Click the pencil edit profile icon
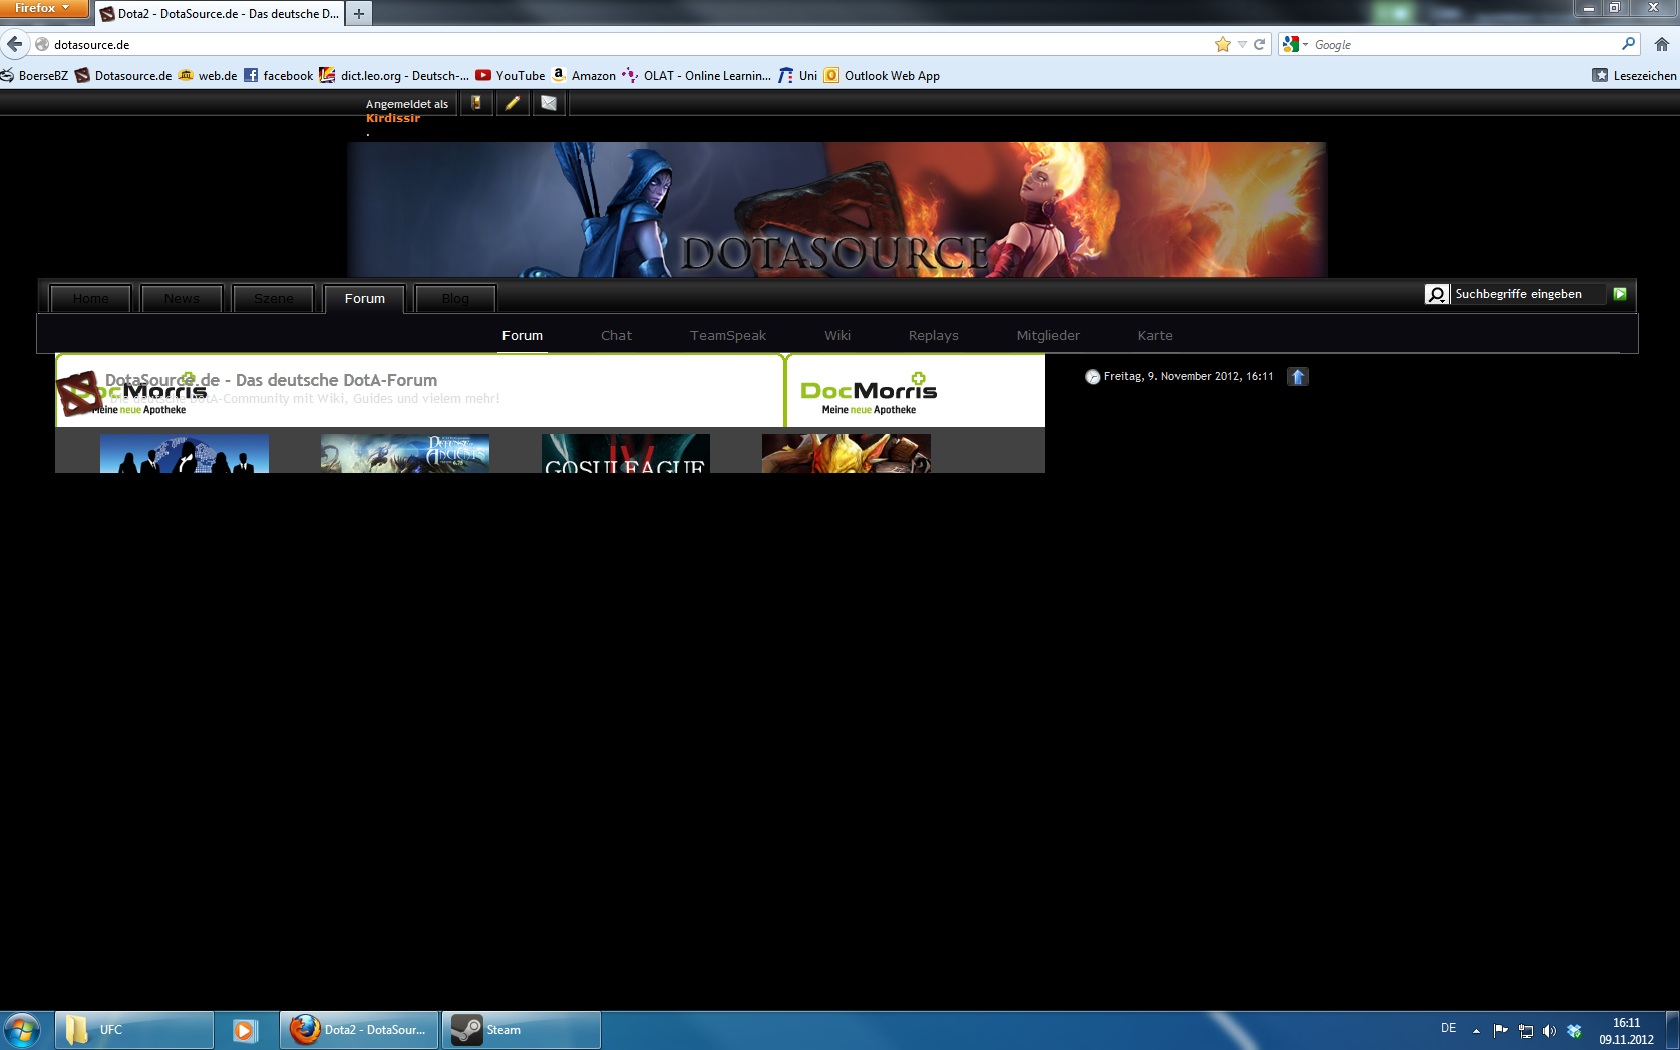Viewport: 1680px width, 1050px height. 512,103
